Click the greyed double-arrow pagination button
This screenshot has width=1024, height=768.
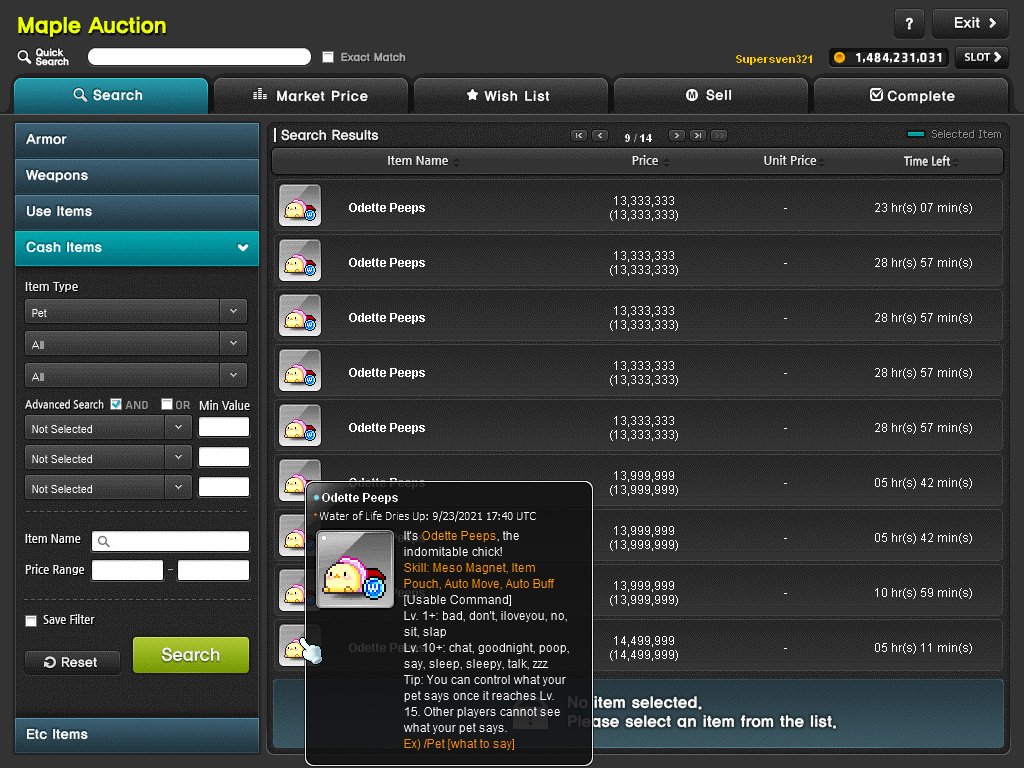pos(719,136)
